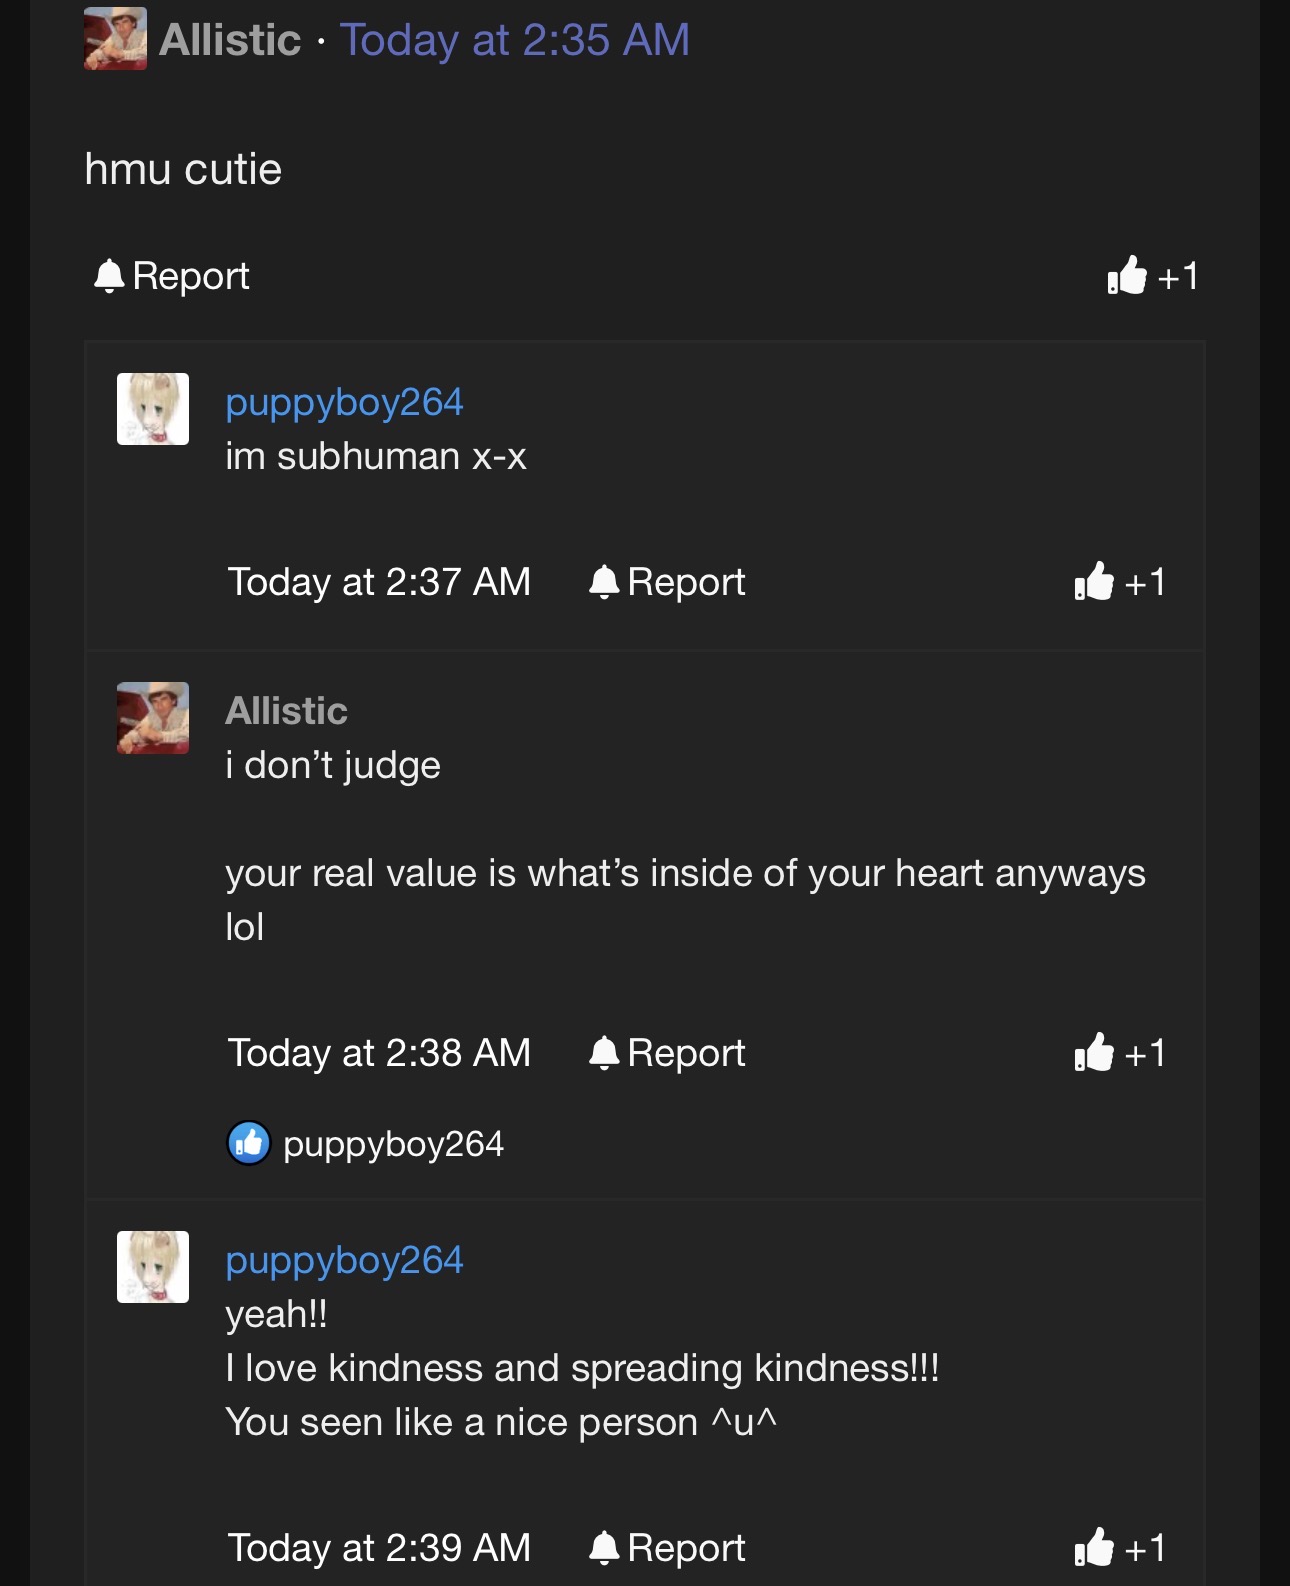Click the blue like badge next to puppyboy264

tap(249, 1143)
